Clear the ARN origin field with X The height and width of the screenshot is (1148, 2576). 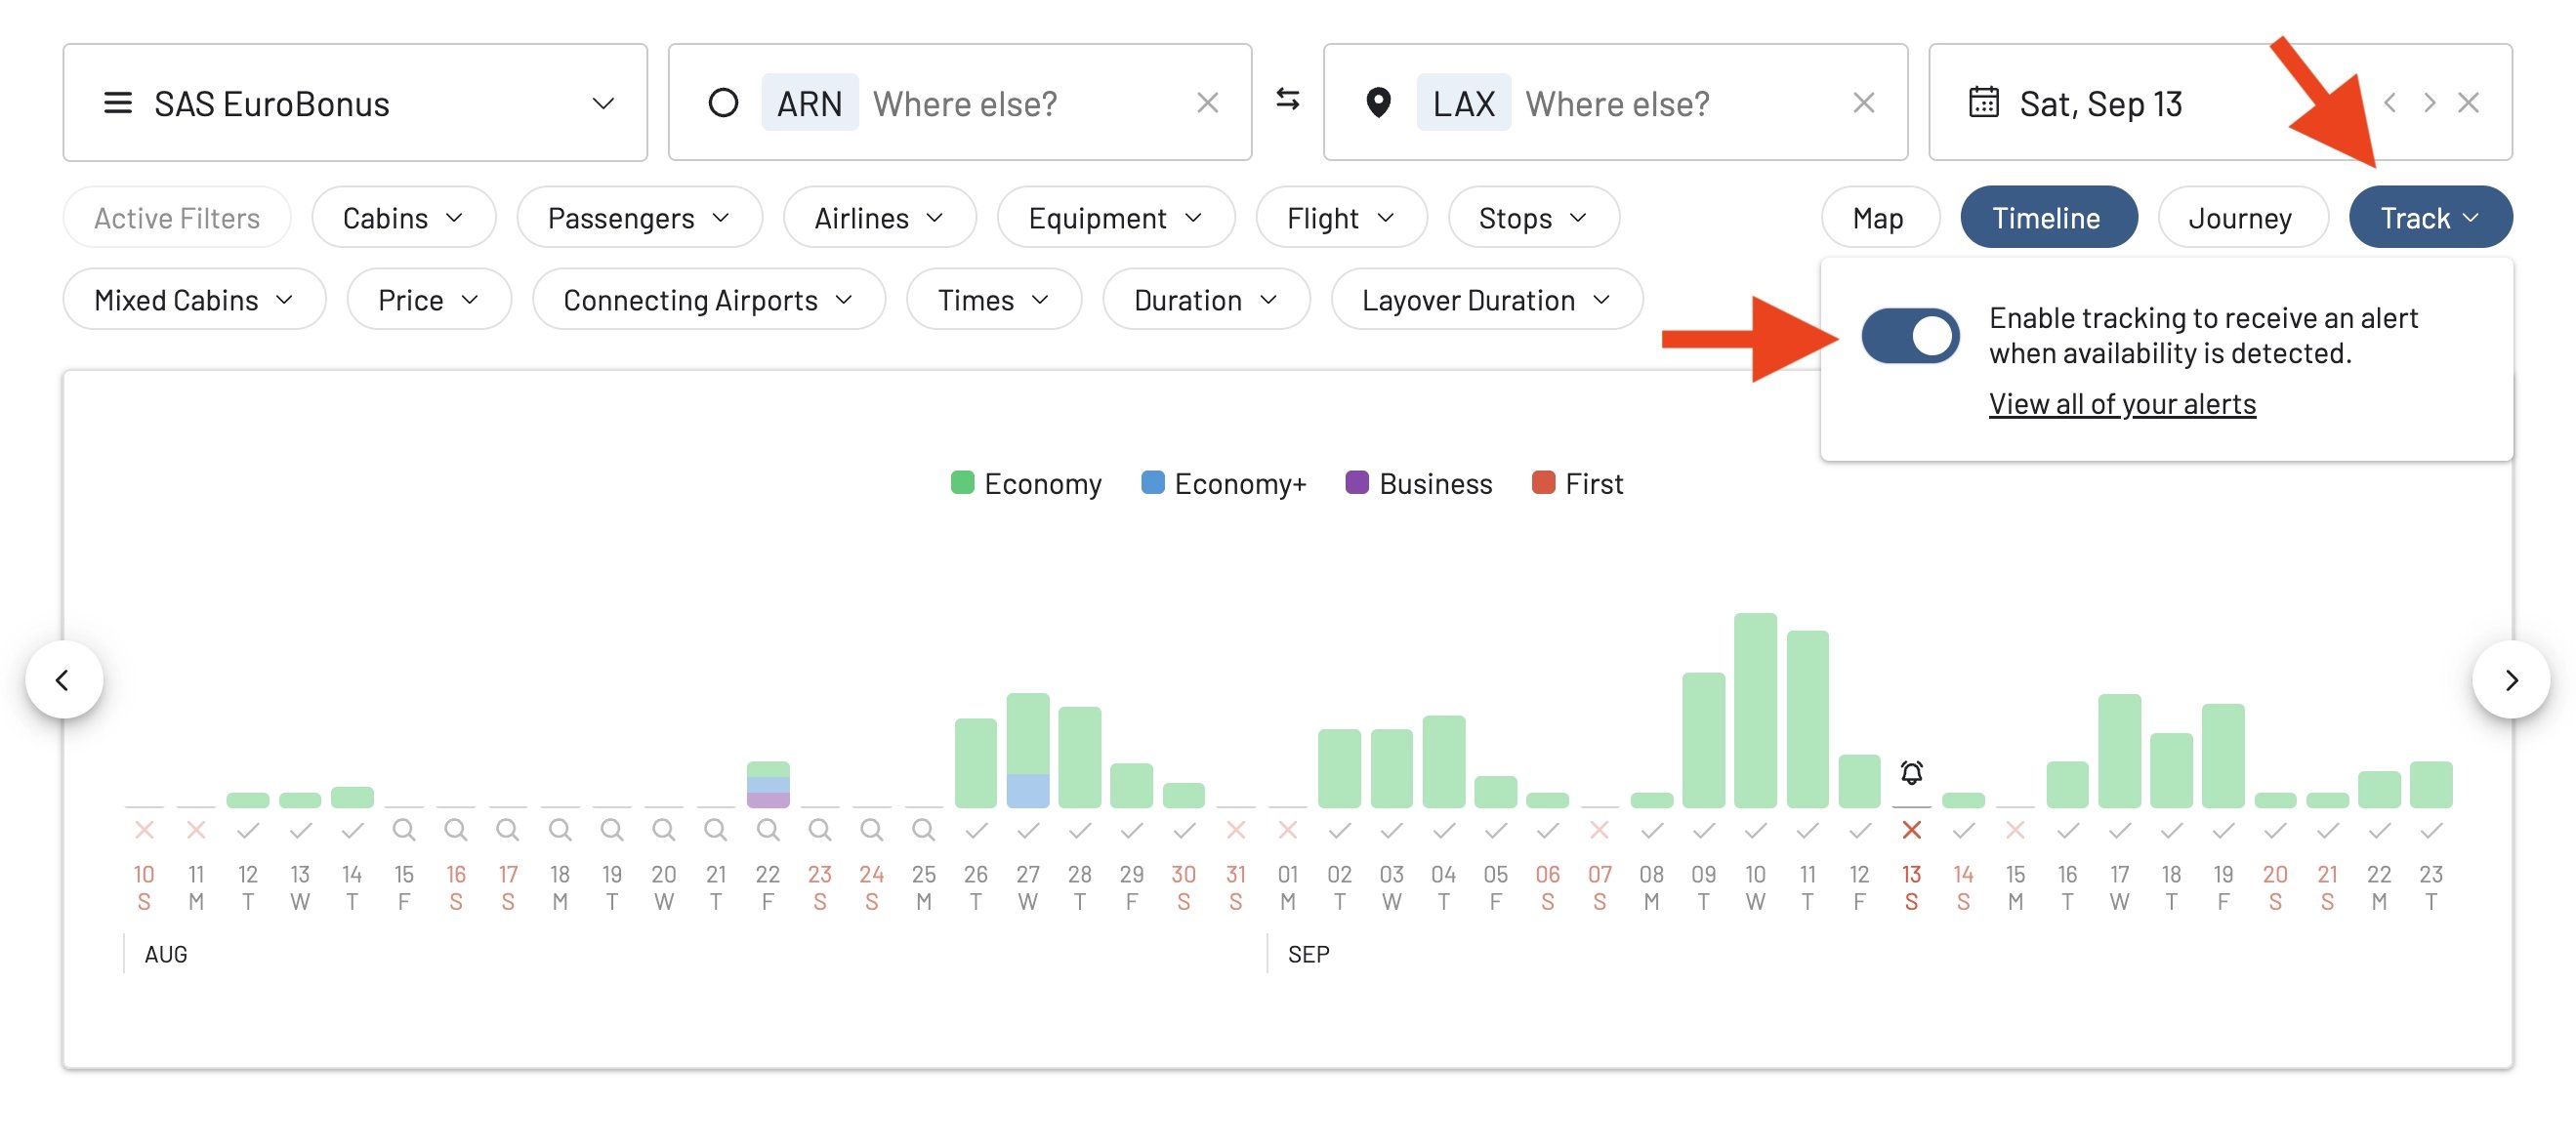[1207, 103]
